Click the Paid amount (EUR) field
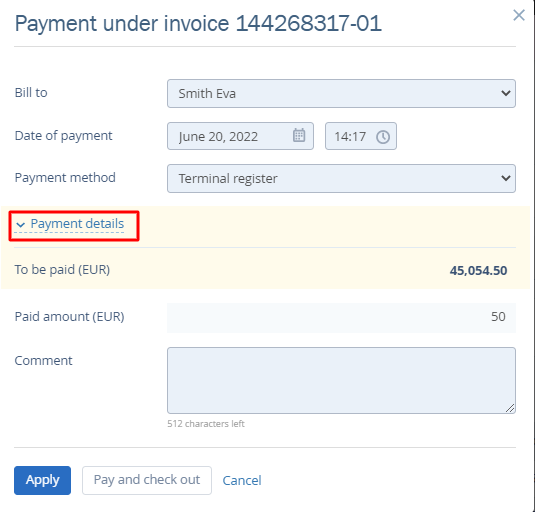 tap(341, 318)
